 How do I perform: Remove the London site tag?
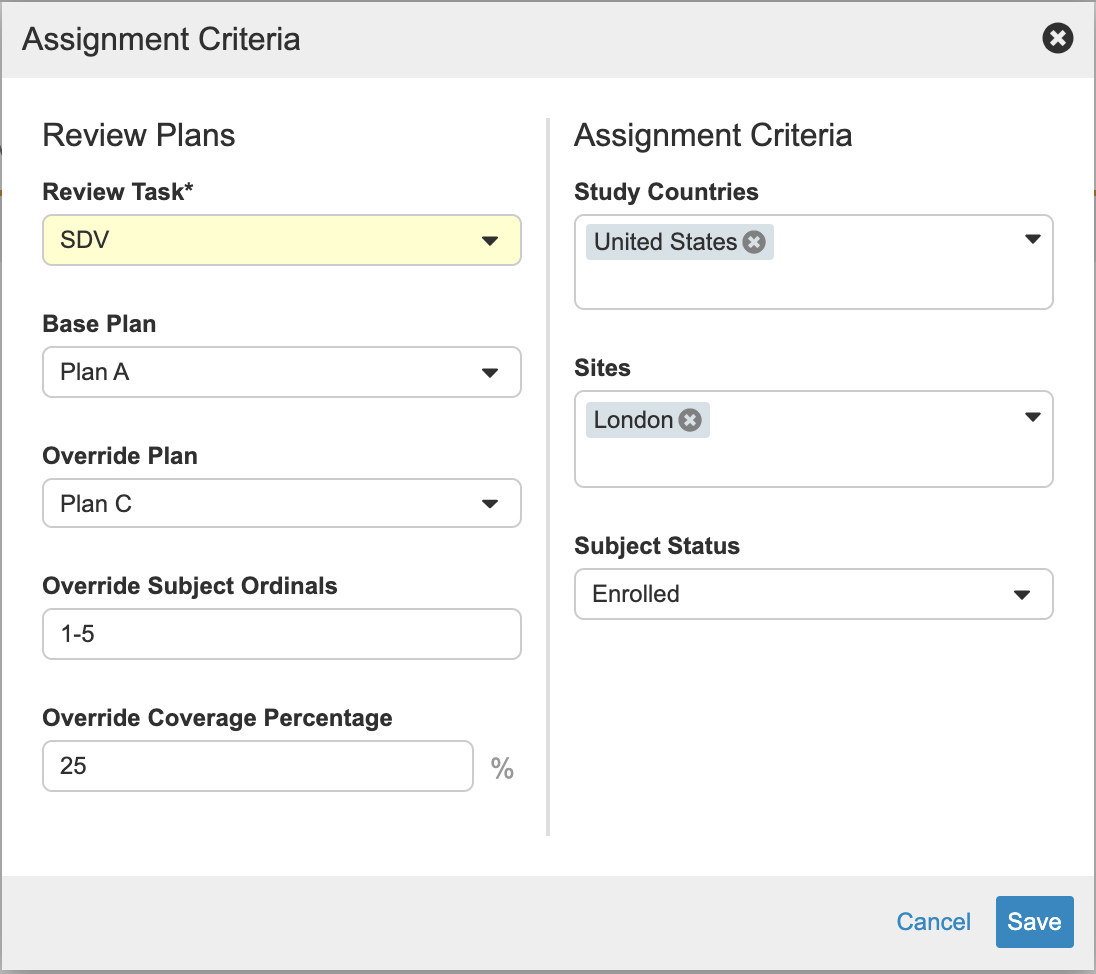click(x=690, y=420)
